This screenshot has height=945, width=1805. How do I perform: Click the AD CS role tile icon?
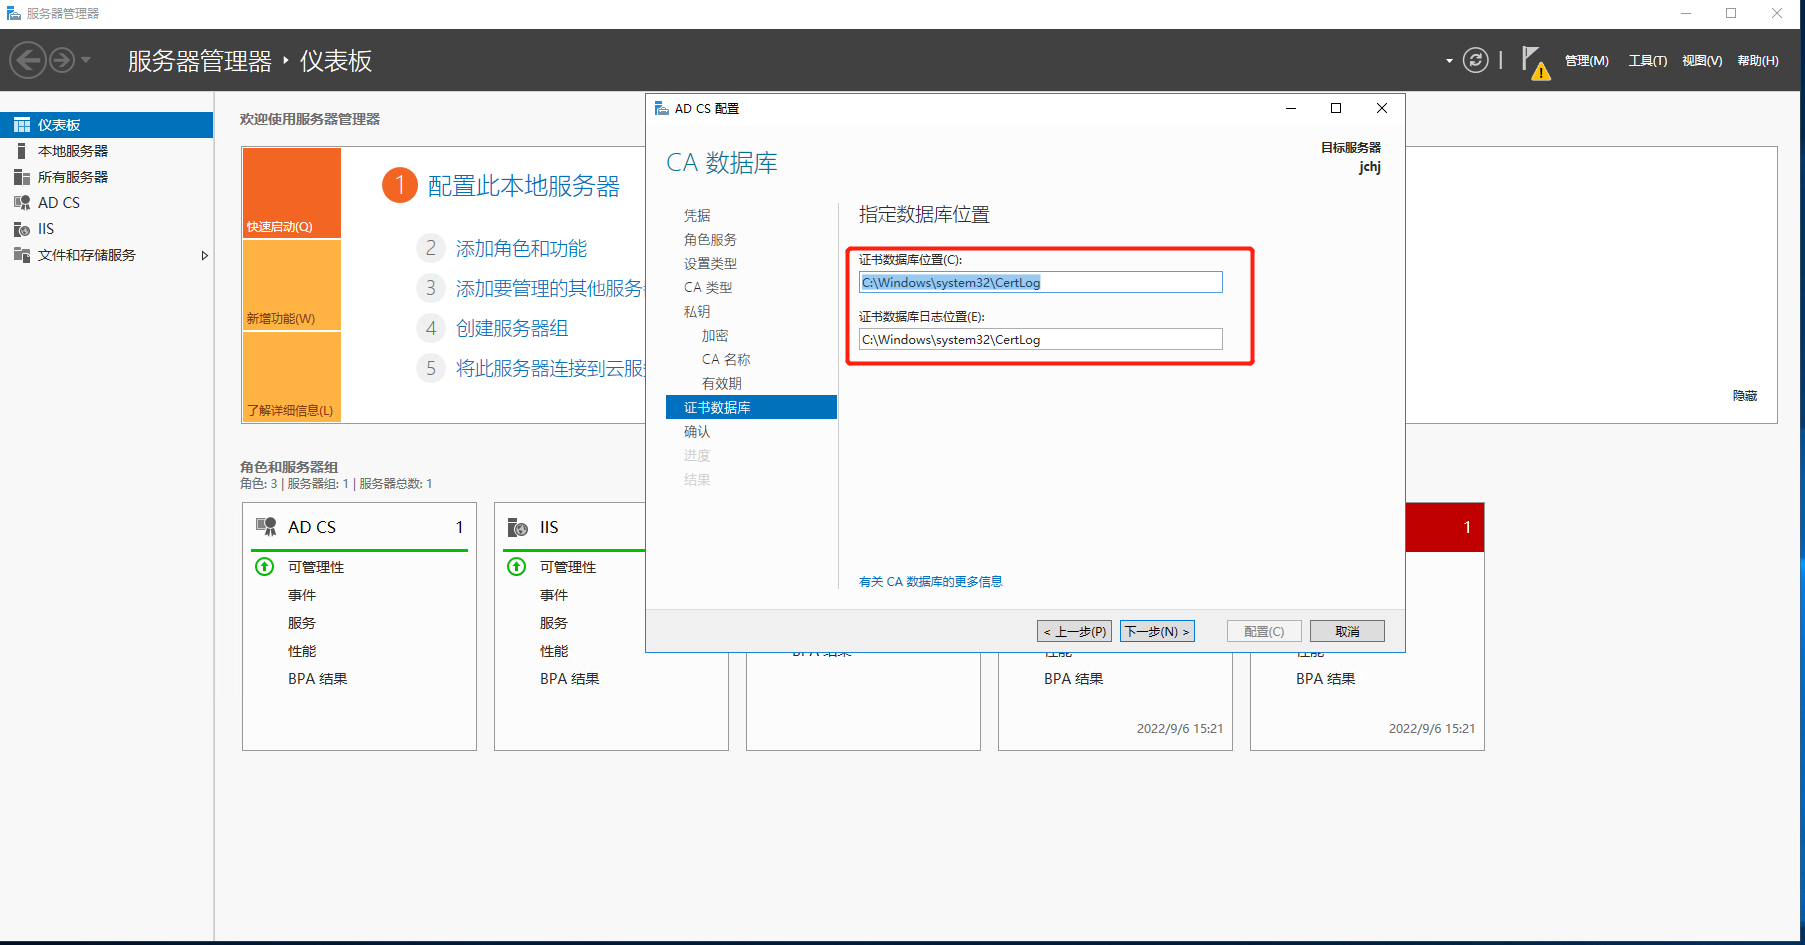coord(266,527)
